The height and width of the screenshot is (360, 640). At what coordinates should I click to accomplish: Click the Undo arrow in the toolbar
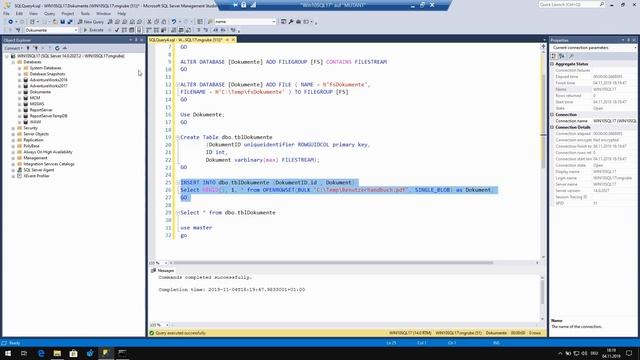(174, 22)
